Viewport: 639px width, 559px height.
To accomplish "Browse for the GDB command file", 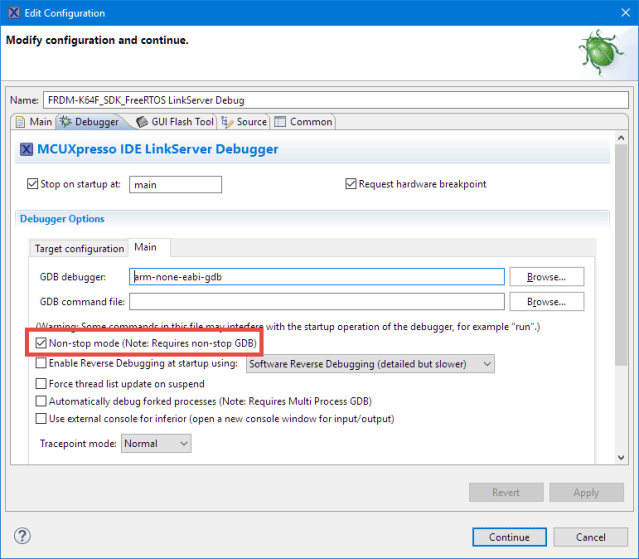I will 546,301.
